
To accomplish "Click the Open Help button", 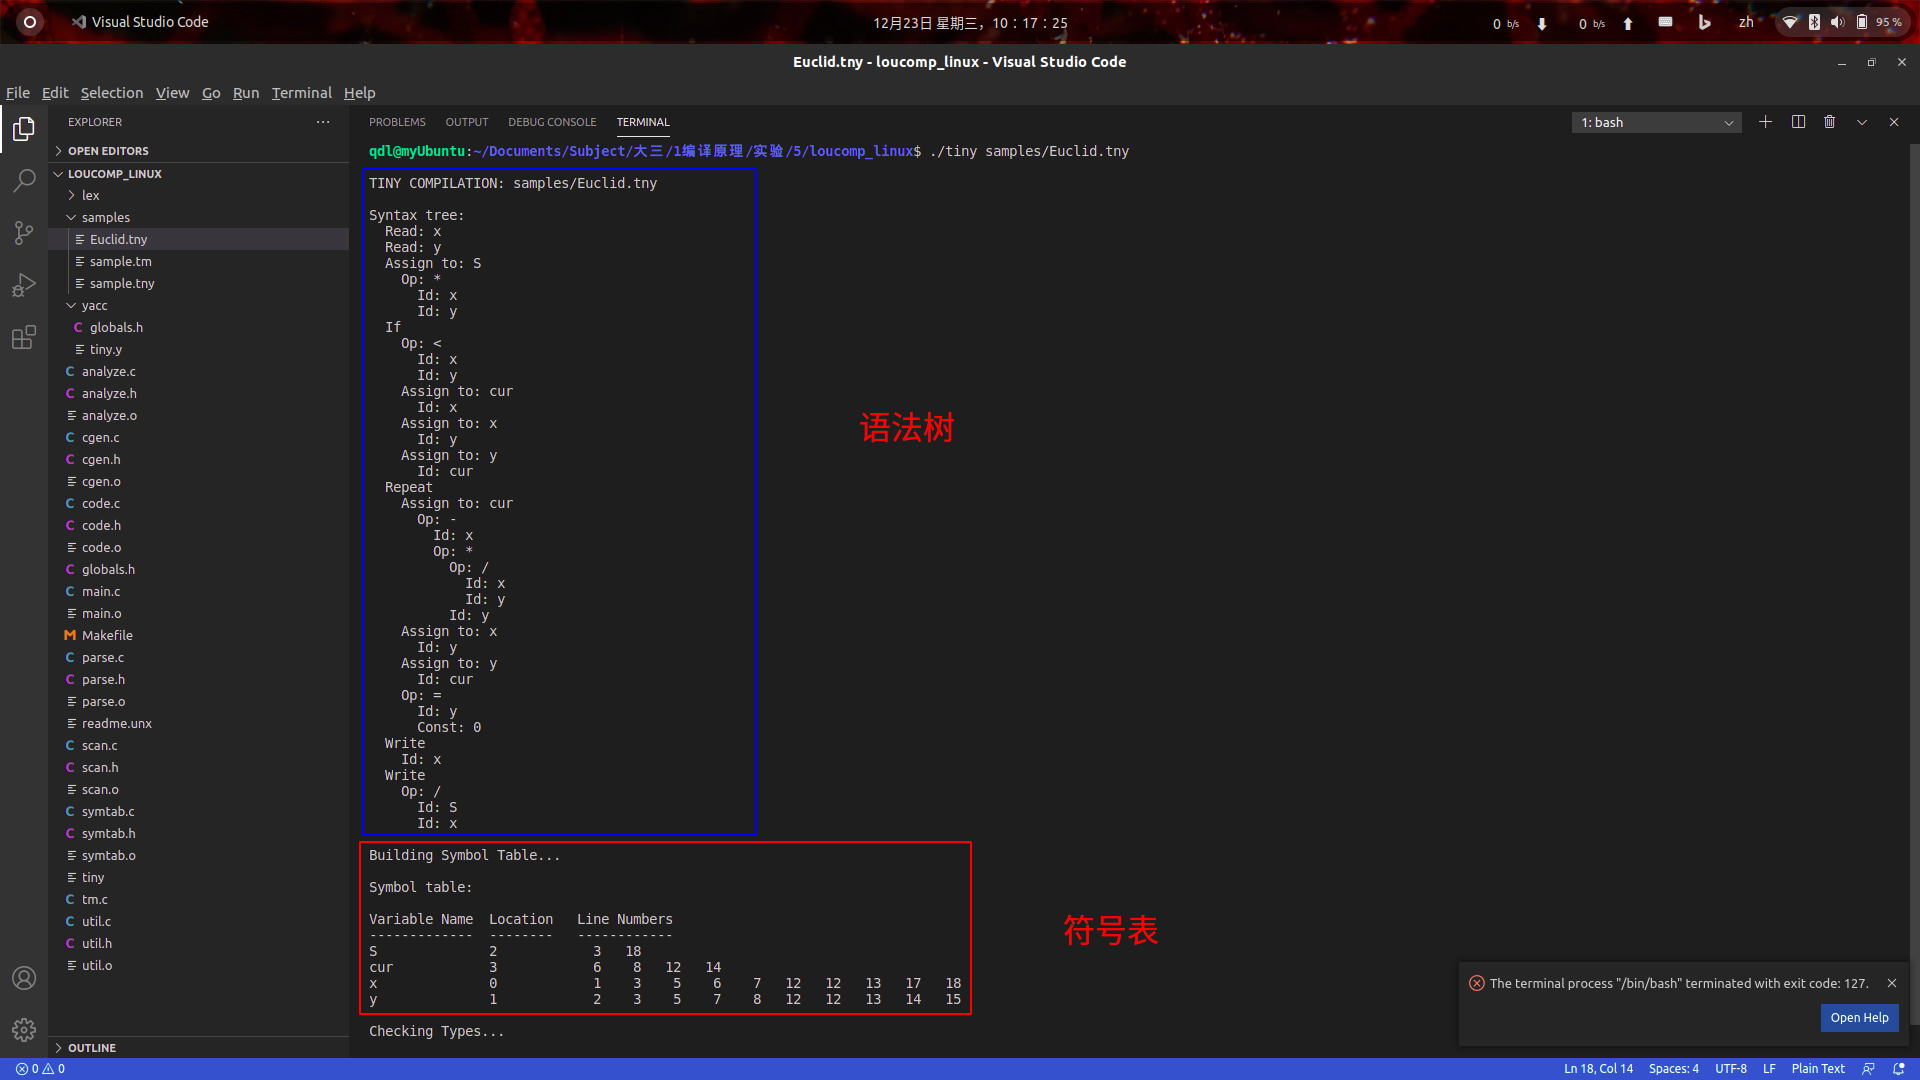I will [1859, 1017].
